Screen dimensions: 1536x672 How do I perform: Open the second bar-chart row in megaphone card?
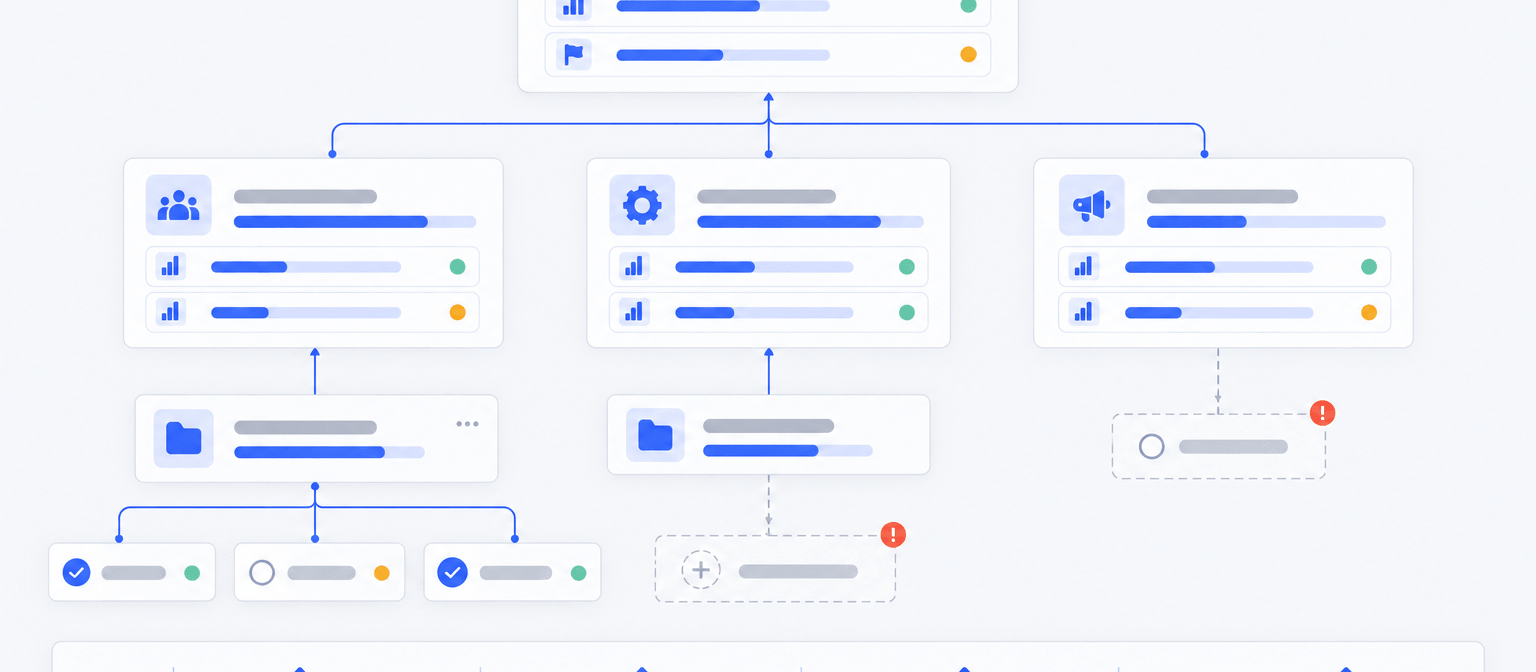click(1224, 312)
